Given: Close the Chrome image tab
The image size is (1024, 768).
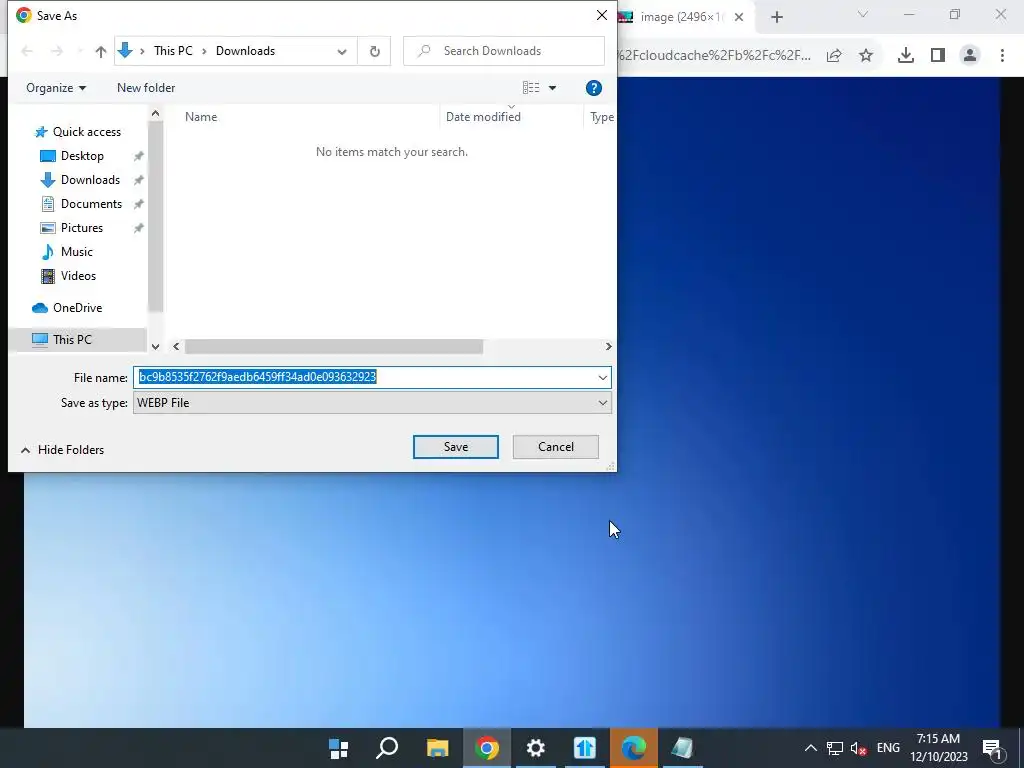Looking at the screenshot, I should point(739,17).
